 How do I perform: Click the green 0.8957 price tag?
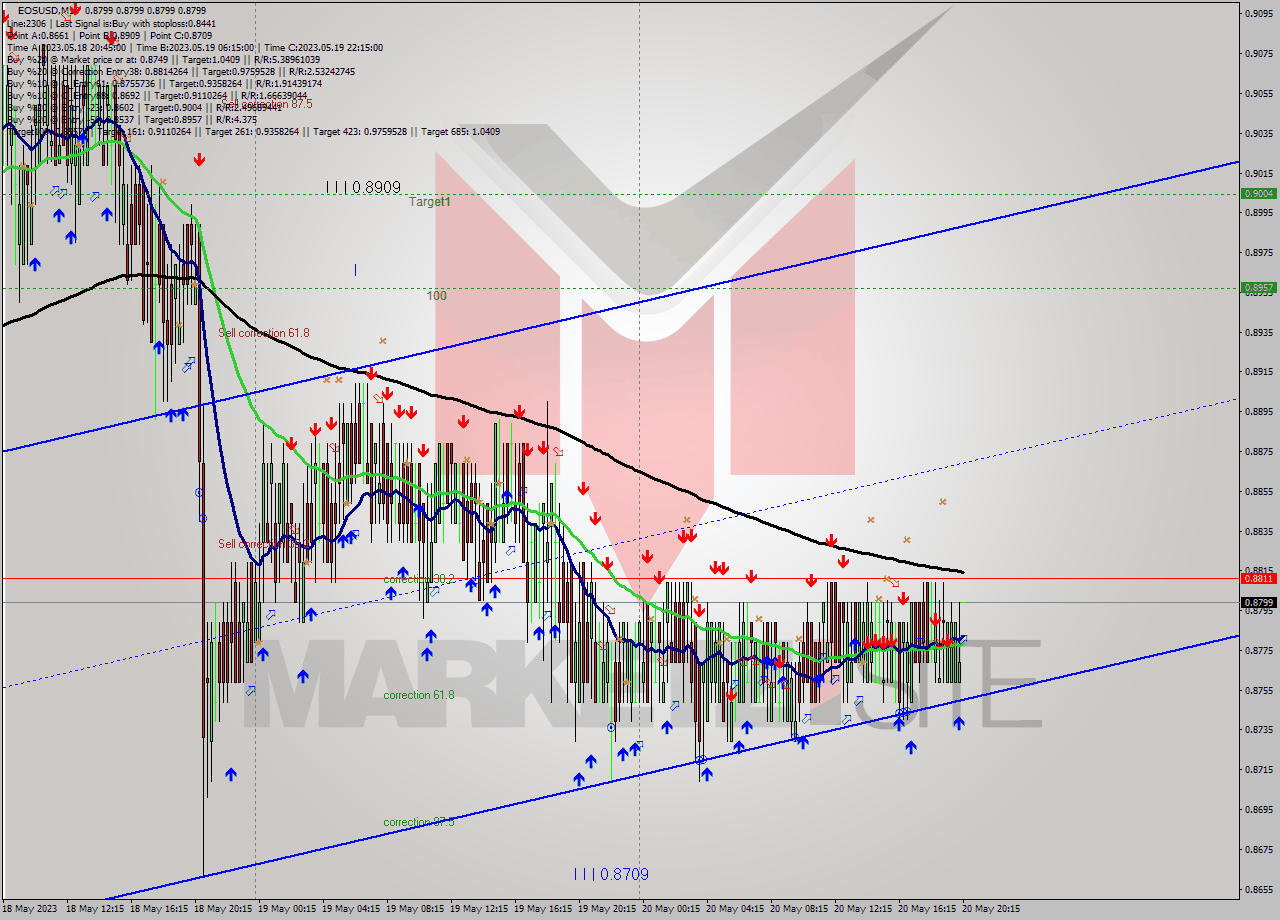click(1257, 287)
